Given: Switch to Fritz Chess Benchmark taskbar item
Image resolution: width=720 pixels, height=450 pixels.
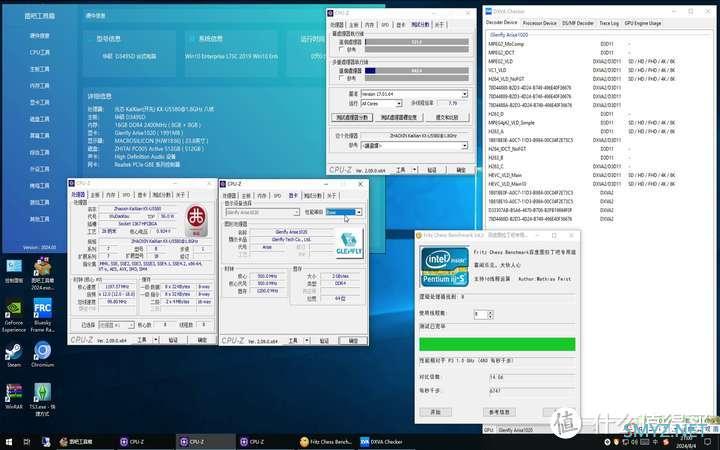Looking at the screenshot, I should coord(326,442).
